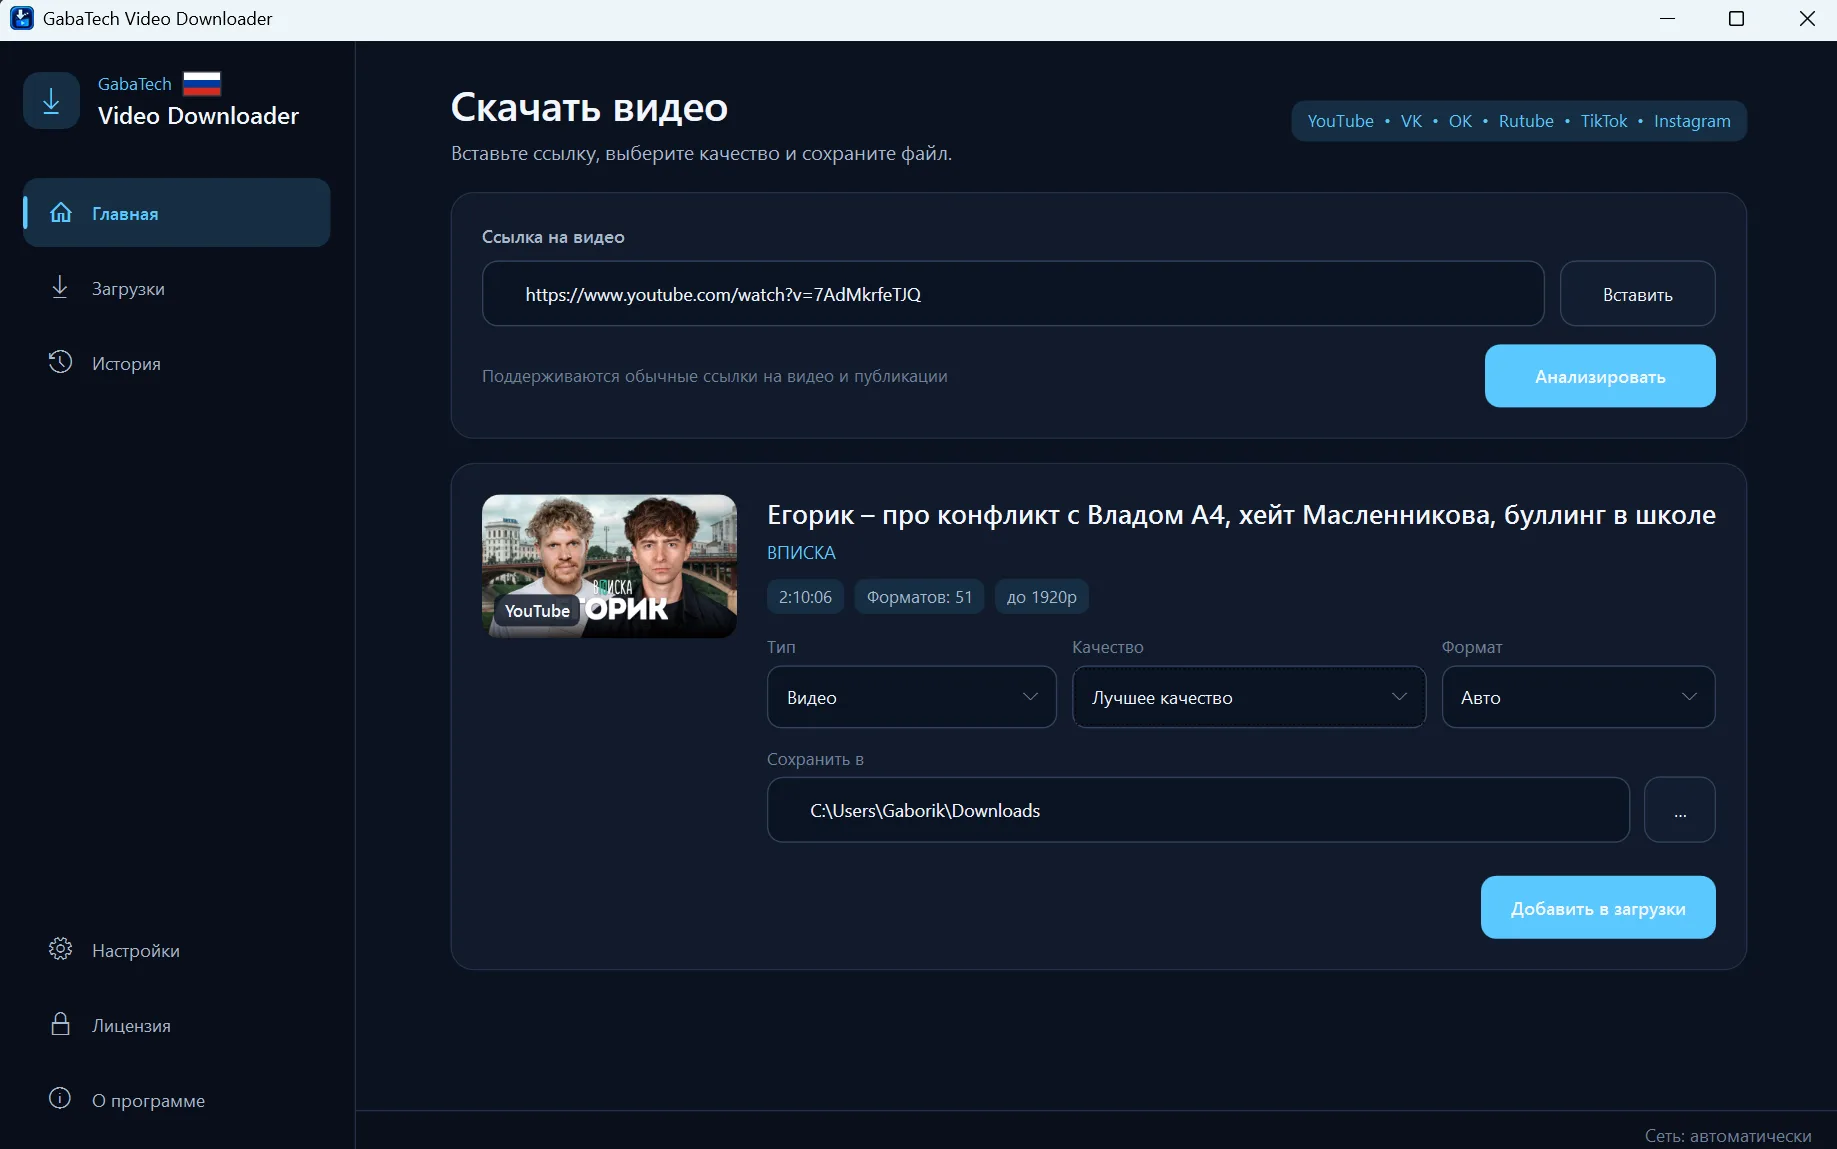
Task: Open the Лицензия page
Action: [177, 1025]
